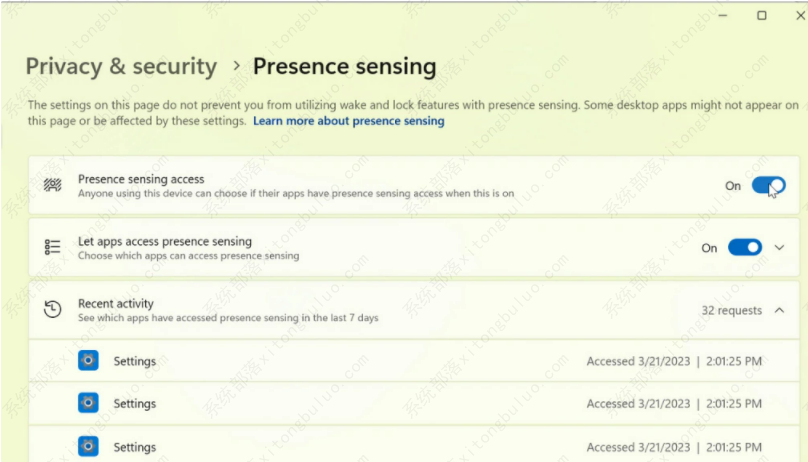Click the first Settings gear icon
808x462 pixels.
coord(88,361)
